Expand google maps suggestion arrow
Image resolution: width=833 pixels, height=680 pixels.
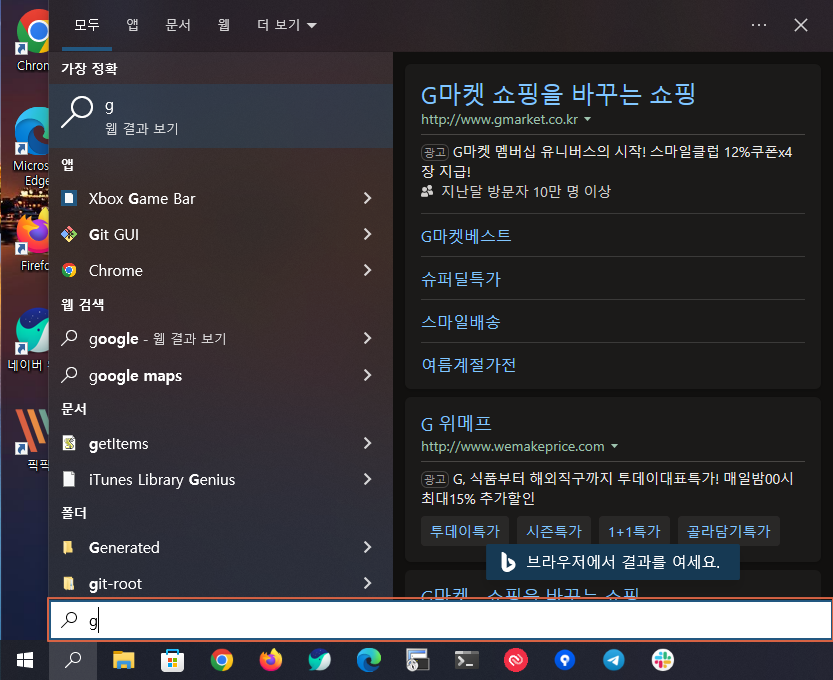pyautogui.click(x=368, y=376)
